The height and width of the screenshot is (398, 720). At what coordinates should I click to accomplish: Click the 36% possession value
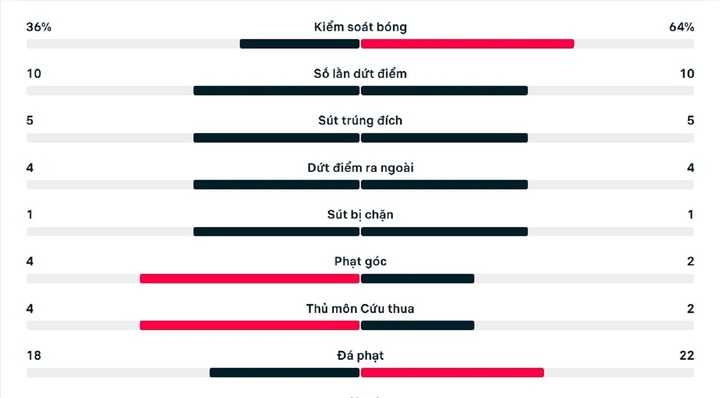click(39, 27)
